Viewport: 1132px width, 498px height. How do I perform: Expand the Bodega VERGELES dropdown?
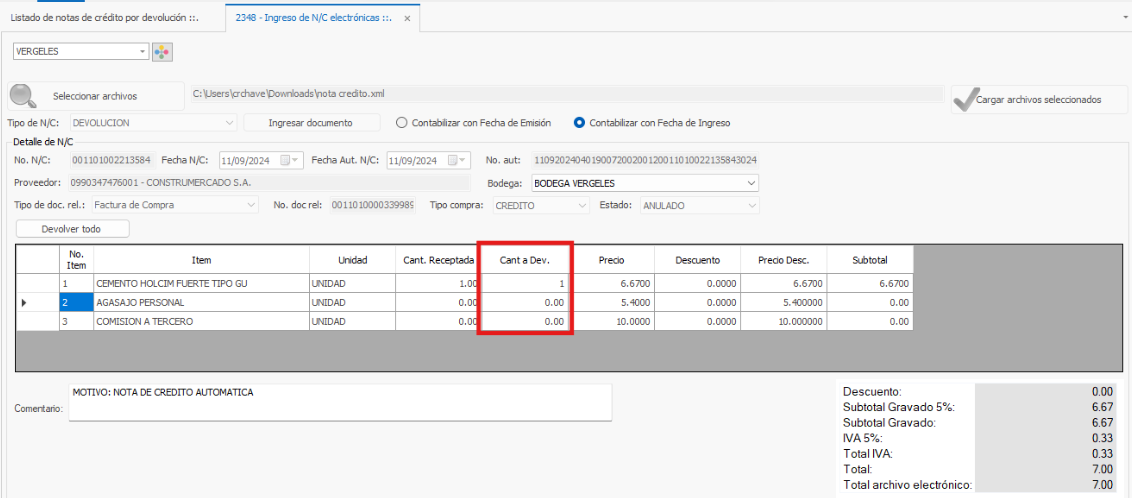pos(751,183)
